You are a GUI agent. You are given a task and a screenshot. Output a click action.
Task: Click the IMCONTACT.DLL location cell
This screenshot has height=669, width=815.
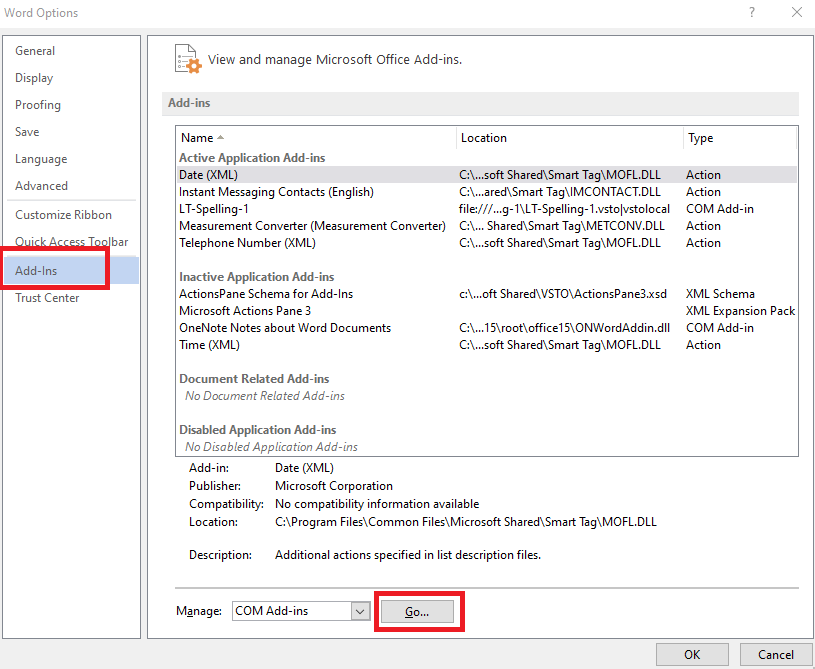coord(560,192)
